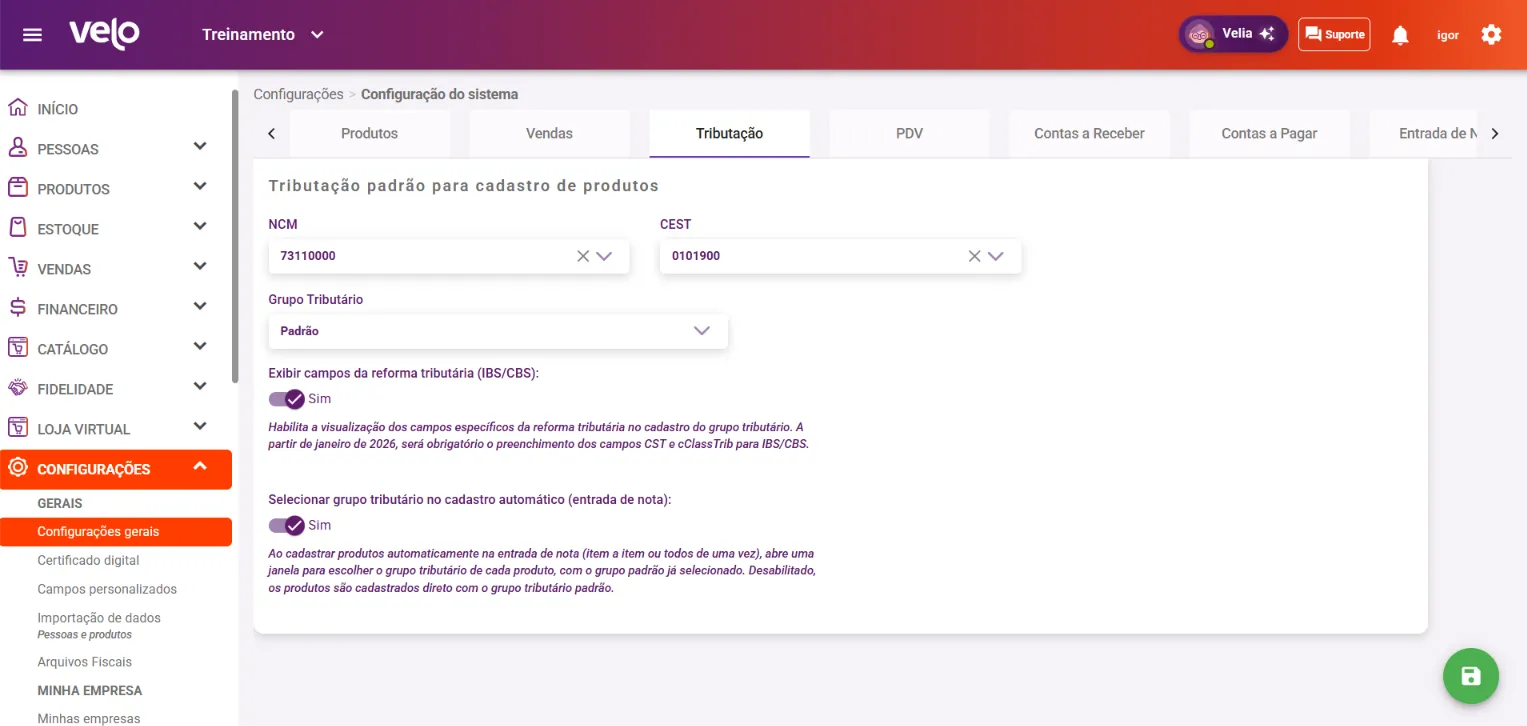The image size is (1527, 726).
Task: Open the NCM dropdown arrow
Action: coord(604,256)
